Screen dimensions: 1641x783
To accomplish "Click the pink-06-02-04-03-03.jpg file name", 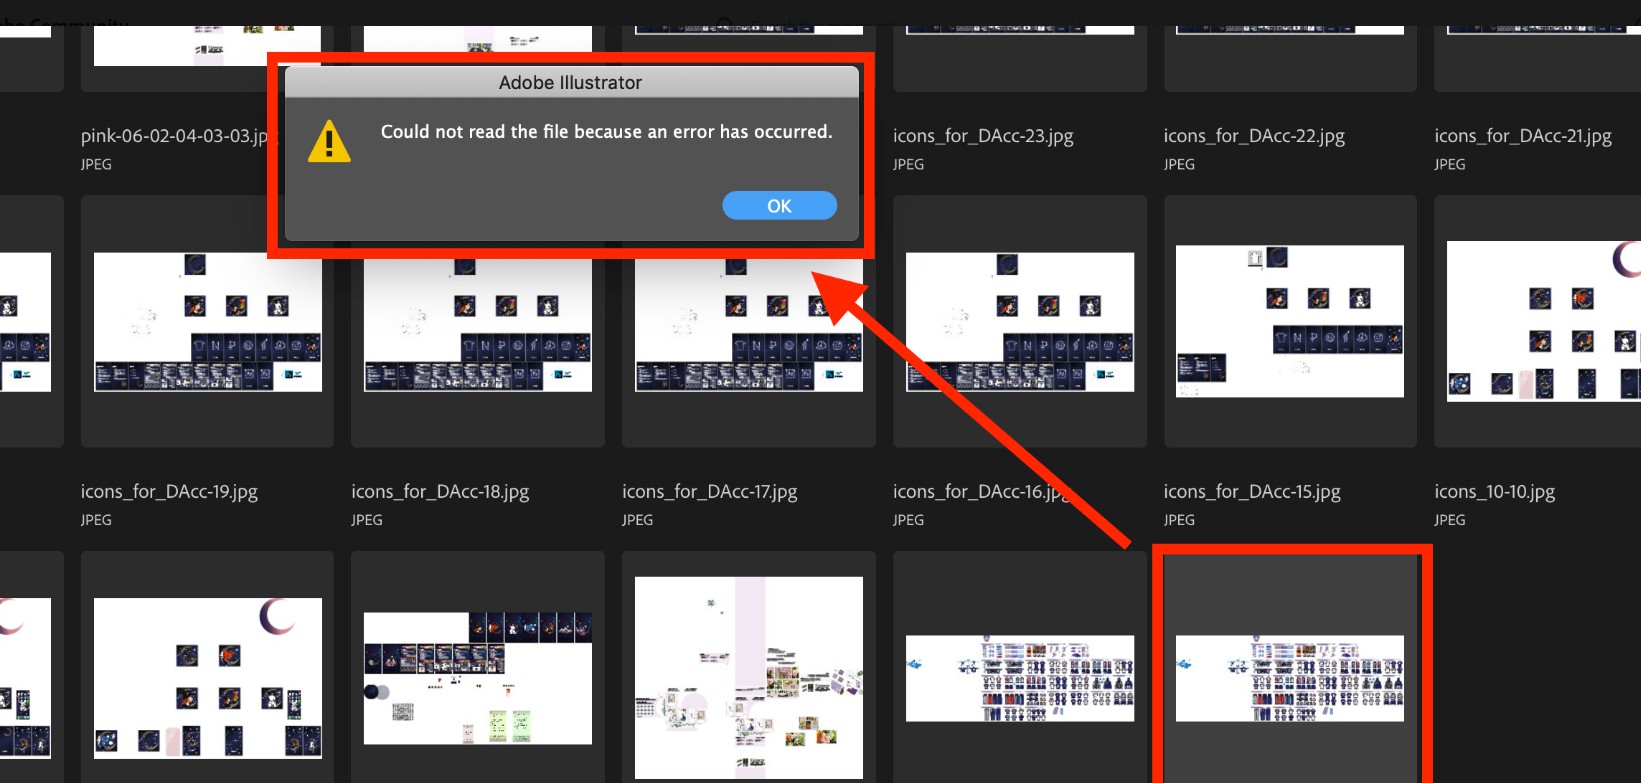I will [175, 136].
